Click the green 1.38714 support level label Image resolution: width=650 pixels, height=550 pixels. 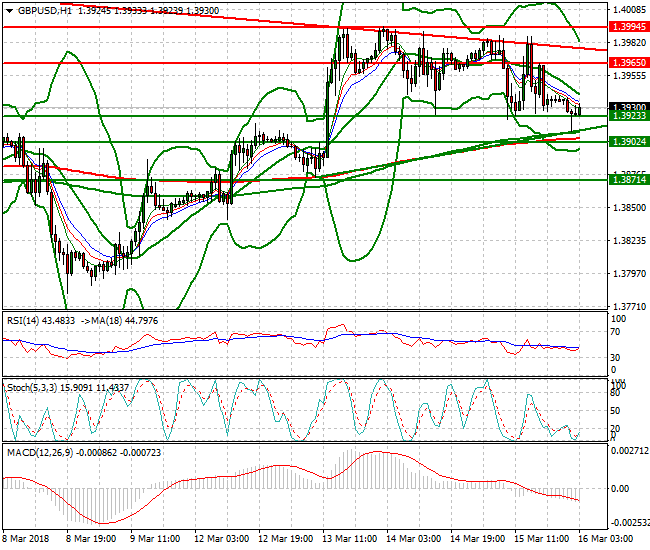(x=629, y=180)
